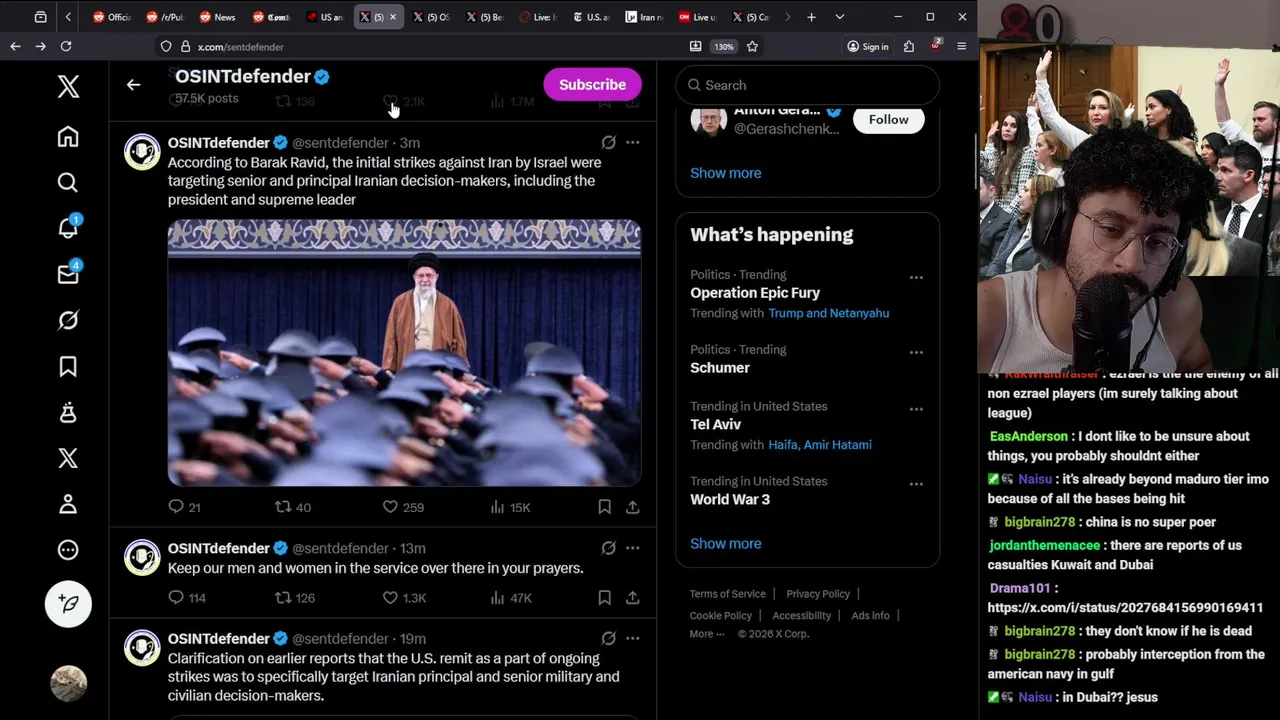Open Premium X icon in sidebar
The image size is (1280, 720).
68,458
